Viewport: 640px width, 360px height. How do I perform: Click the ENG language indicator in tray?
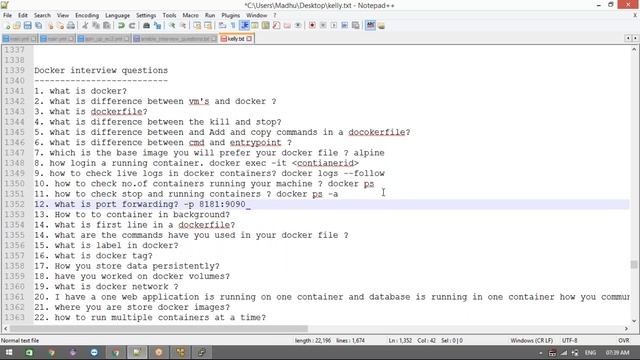[x=590, y=353]
